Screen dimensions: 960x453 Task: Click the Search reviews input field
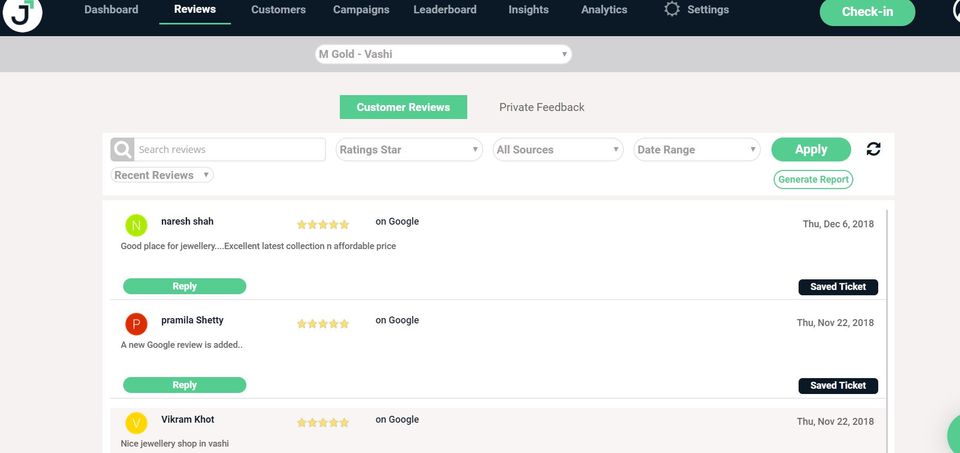pos(229,150)
